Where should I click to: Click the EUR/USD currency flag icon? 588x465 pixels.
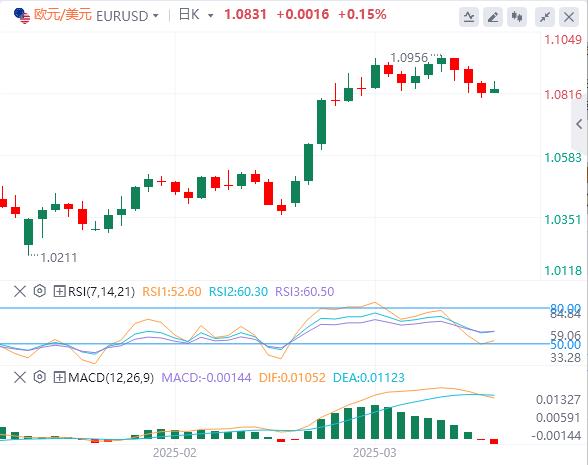pos(21,15)
